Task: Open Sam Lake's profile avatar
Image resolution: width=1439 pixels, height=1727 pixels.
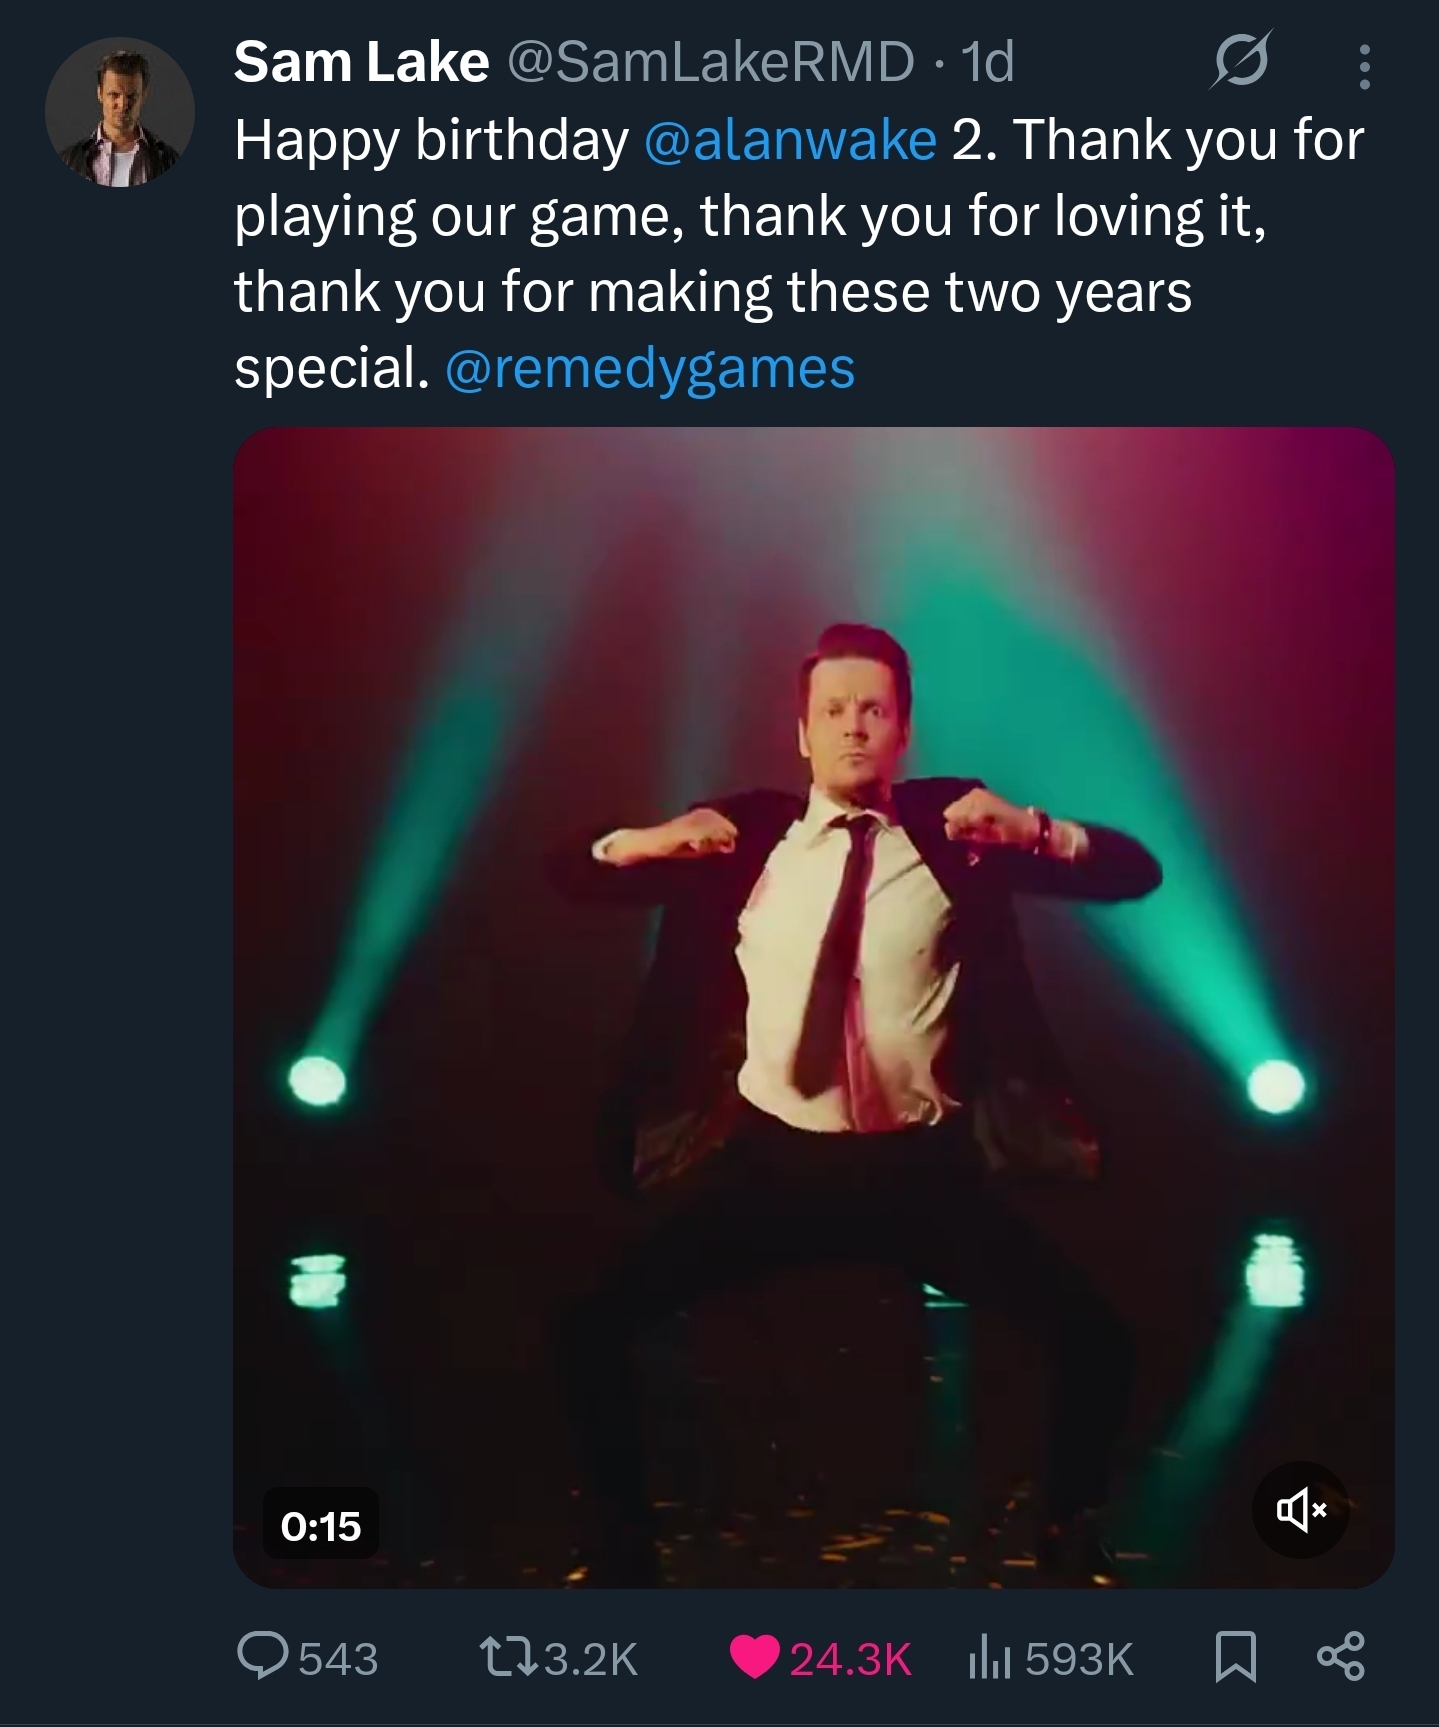Action: click(x=119, y=112)
